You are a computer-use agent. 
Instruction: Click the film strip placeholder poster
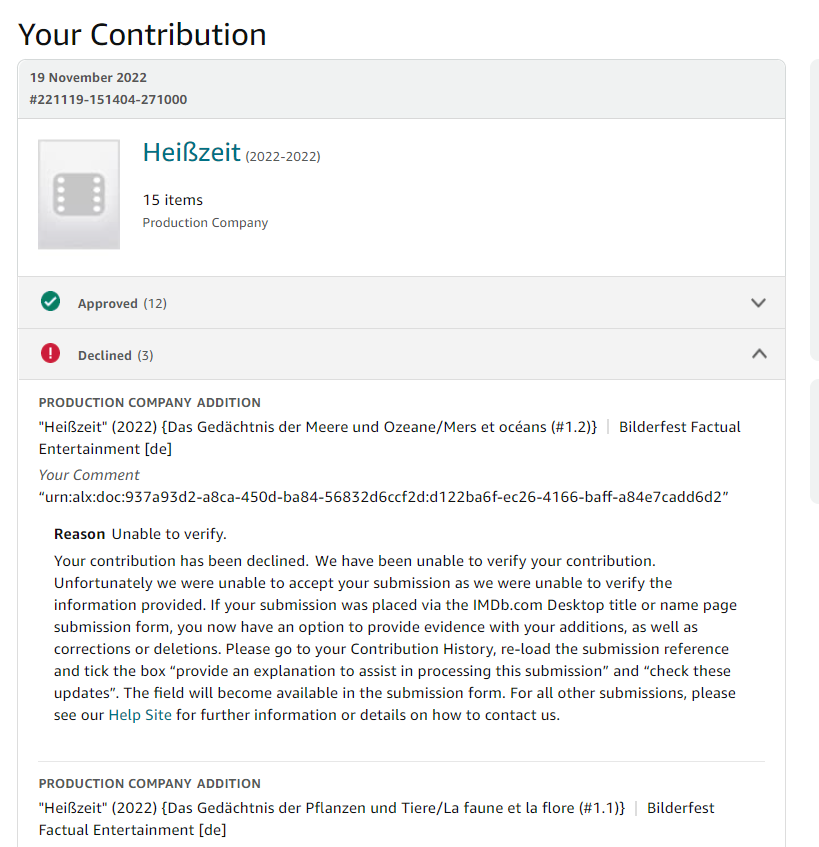coord(79,194)
